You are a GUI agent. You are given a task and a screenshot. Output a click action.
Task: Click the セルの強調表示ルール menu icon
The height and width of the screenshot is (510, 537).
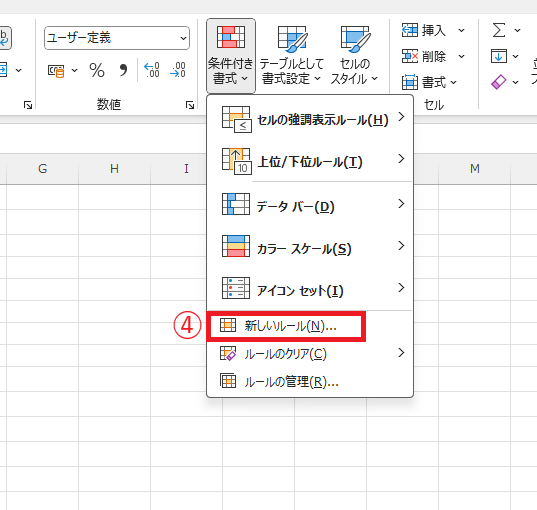tap(236, 119)
